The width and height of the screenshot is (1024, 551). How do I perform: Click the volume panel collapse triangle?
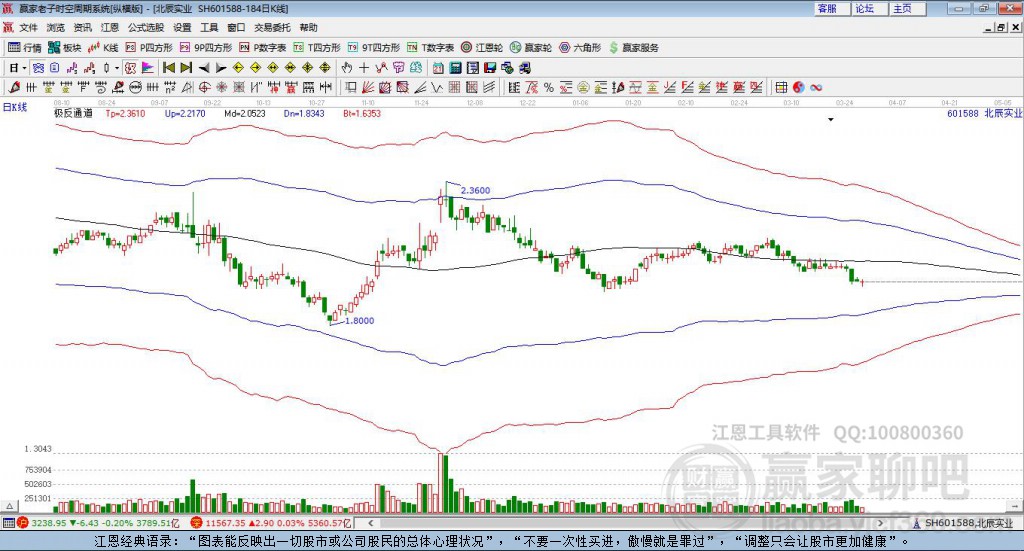[x=9, y=506]
